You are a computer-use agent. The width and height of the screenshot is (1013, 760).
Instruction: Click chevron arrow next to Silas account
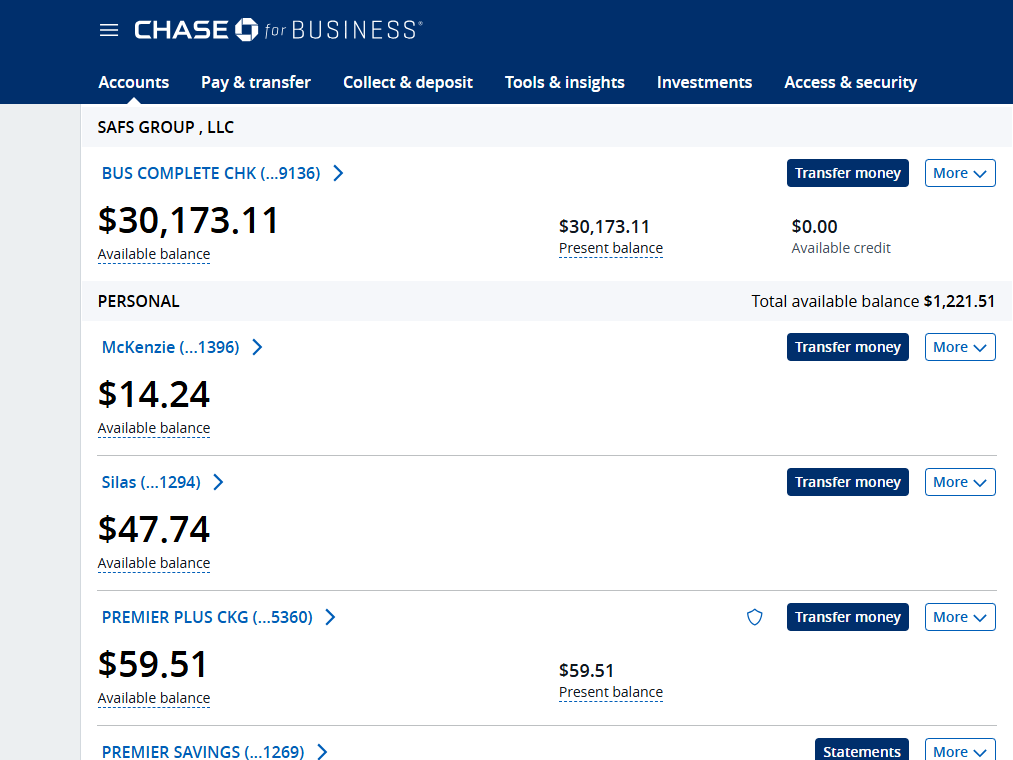pyautogui.click(x=218, y=482)
